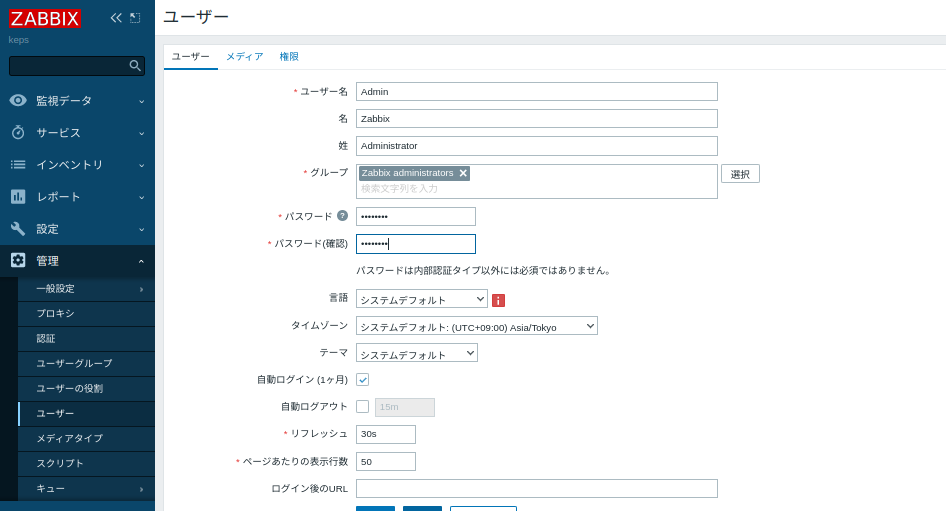Click the ZABBIX logo

pyautogui.click(x=45, y=18)
